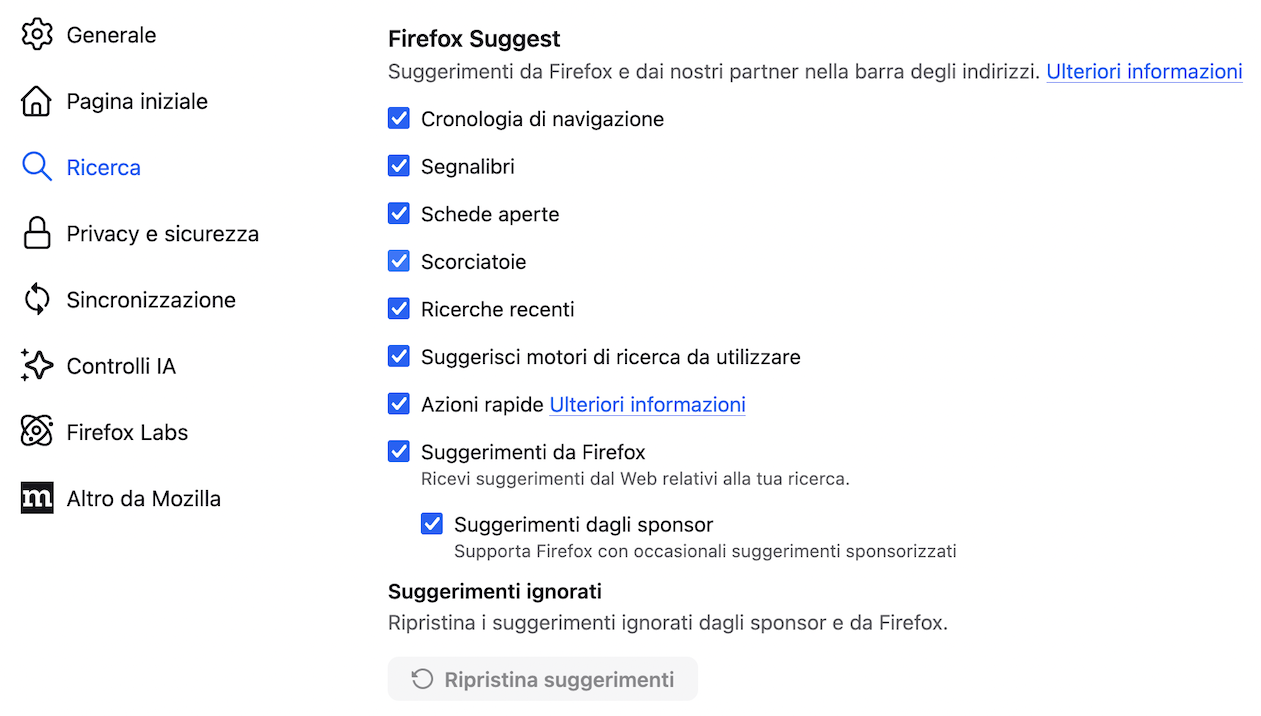Uncheck the Segnalibri checkbox
The image size is (1261, 716).
399,166
